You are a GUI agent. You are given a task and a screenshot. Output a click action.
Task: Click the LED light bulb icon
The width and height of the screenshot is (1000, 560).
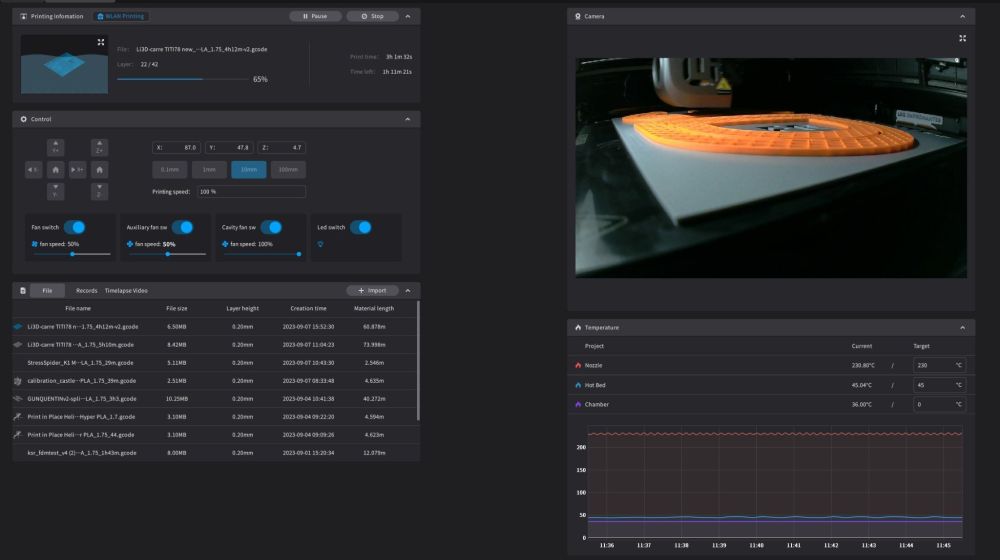[x=320, y=244]
